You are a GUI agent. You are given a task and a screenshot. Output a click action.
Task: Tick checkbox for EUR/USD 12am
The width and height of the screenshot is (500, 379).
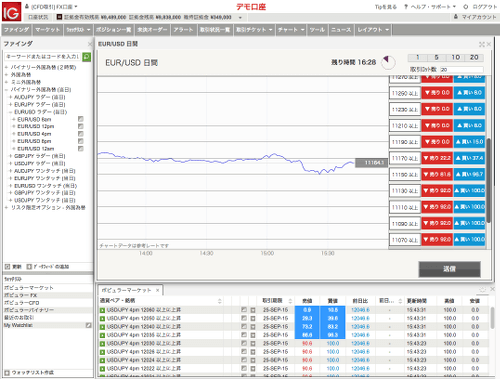[x=80, y=148]
